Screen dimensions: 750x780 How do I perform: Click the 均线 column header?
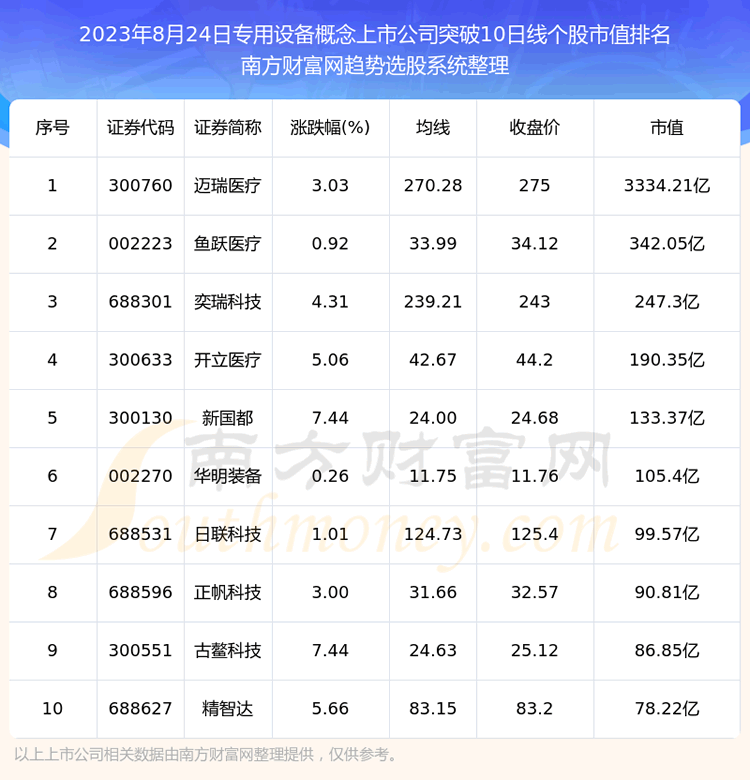pyautogui.click(x=433, y=128)
